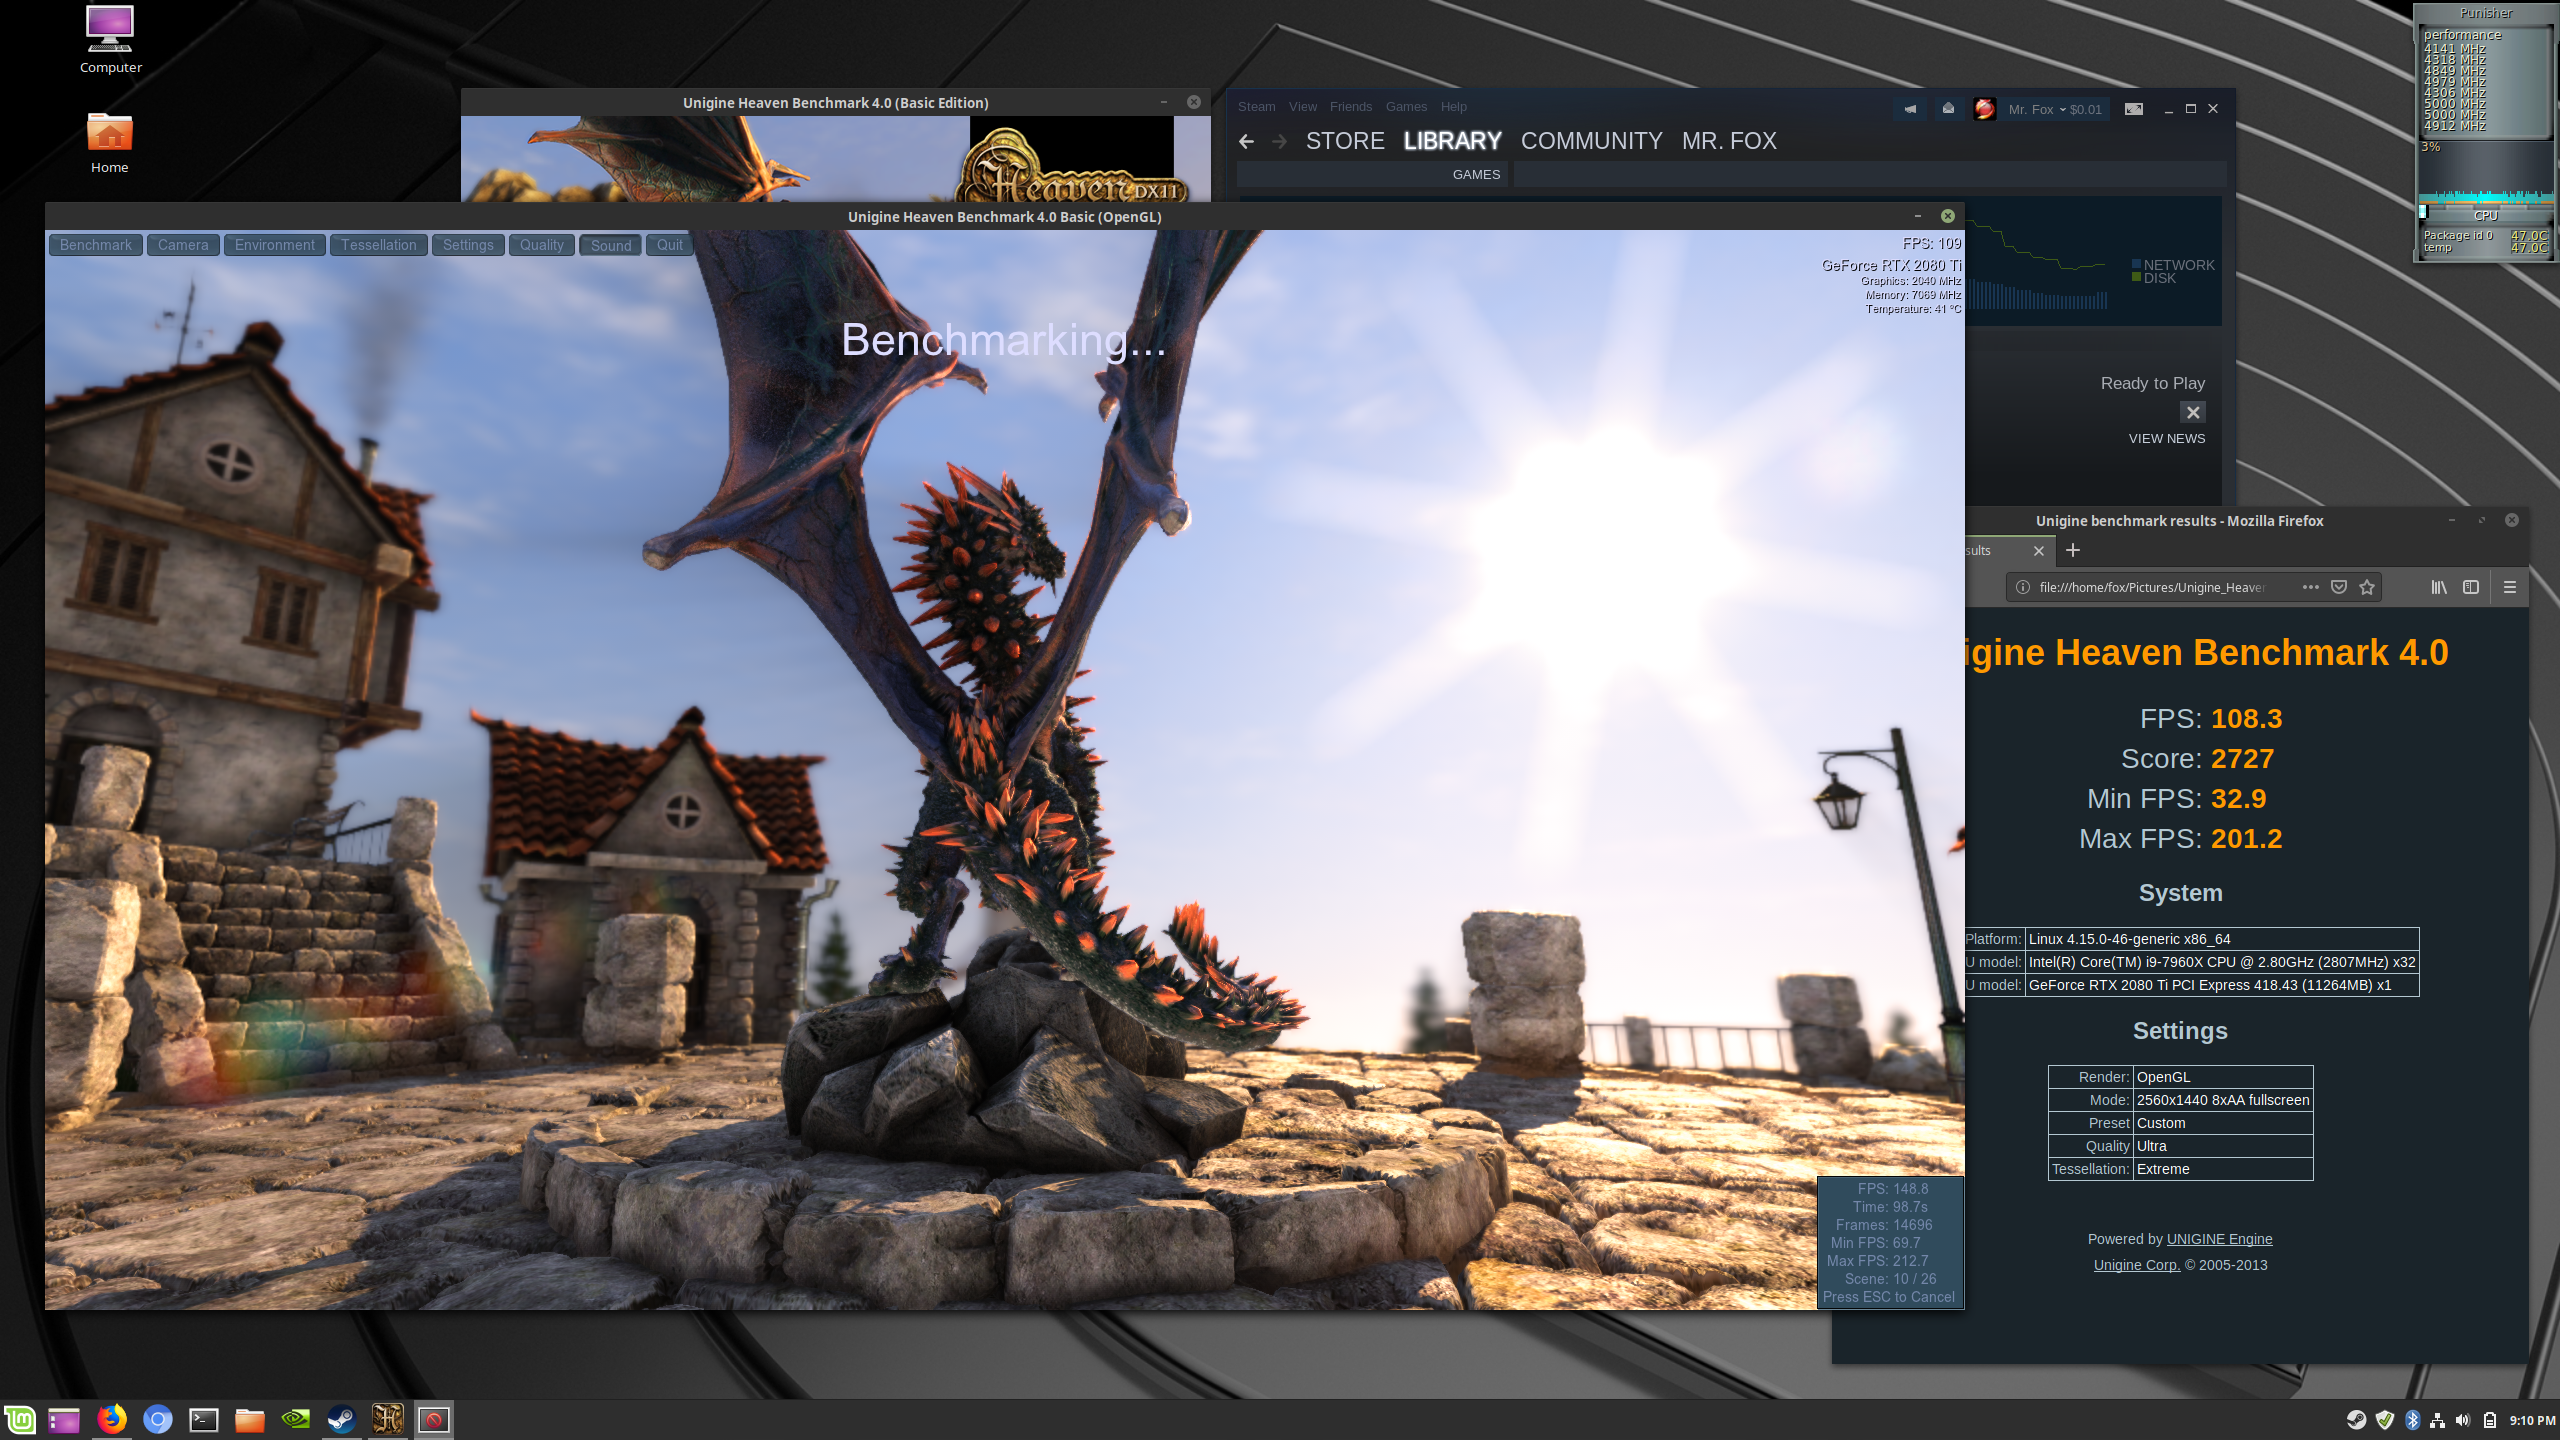Close the Firefox results tab

[2038, 551]
